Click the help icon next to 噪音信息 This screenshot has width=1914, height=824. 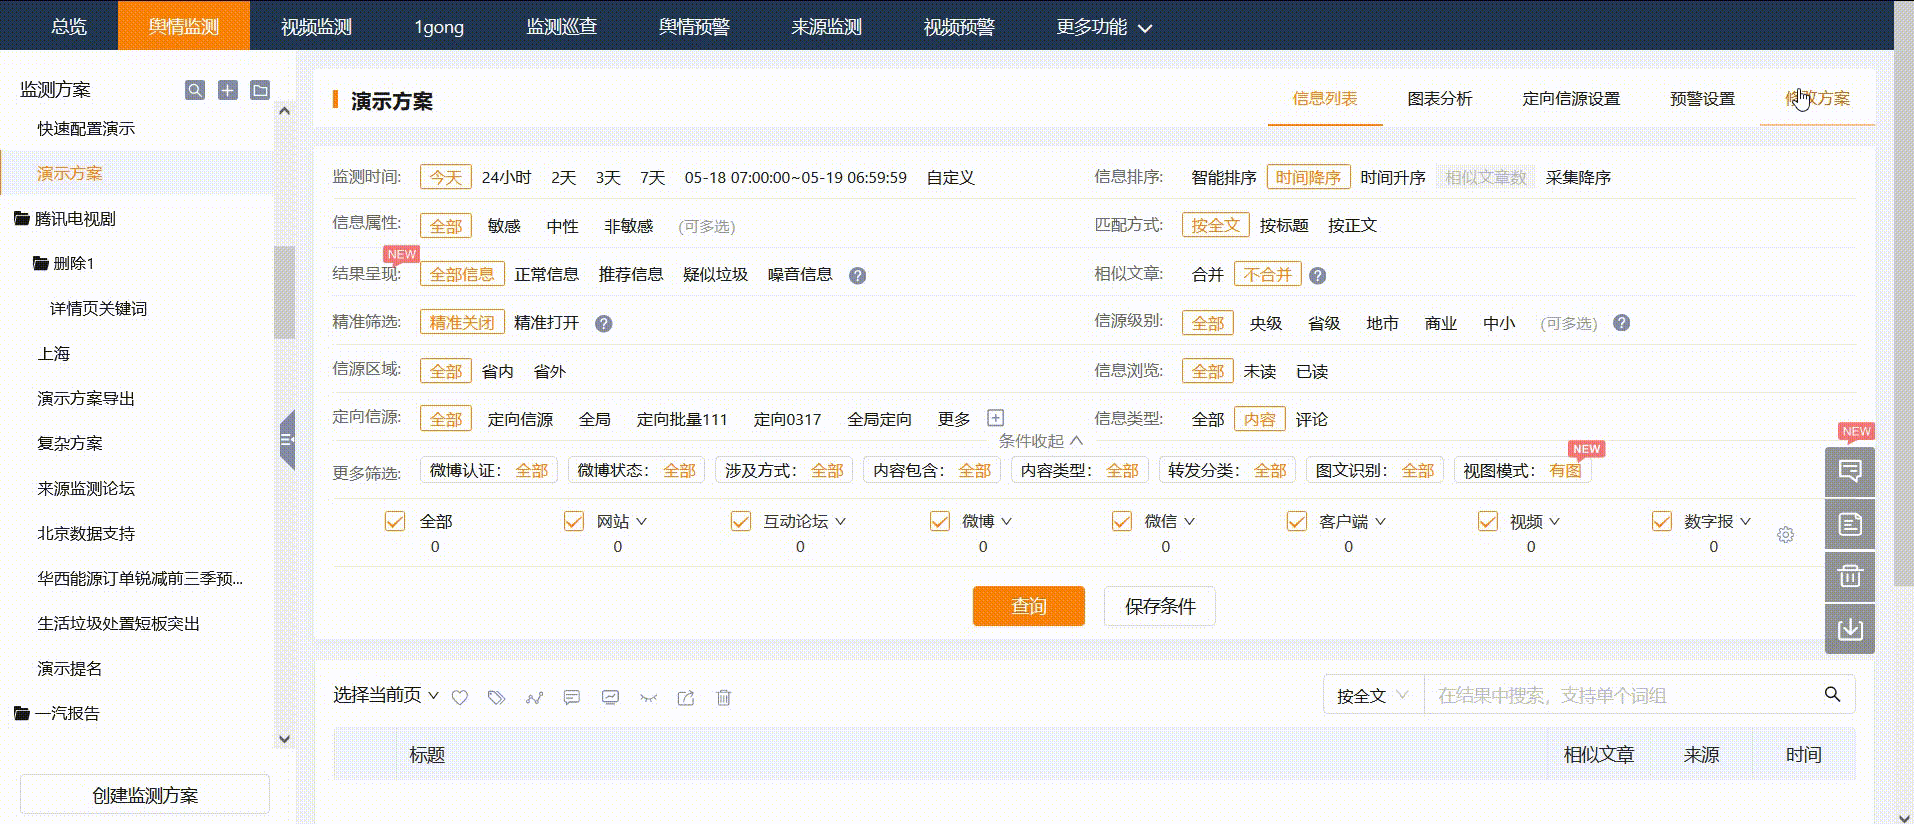click(x=857, y=276)
